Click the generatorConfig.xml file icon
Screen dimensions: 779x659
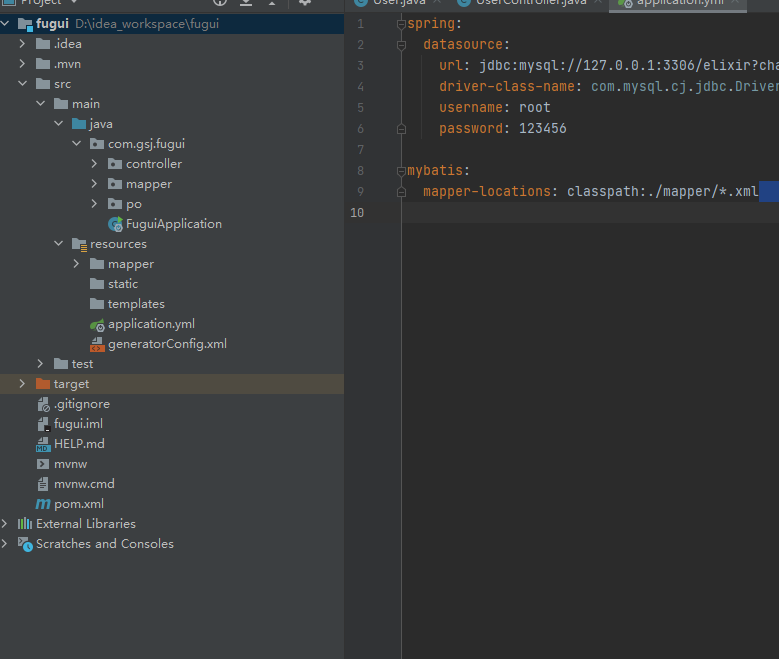(97, 344)
